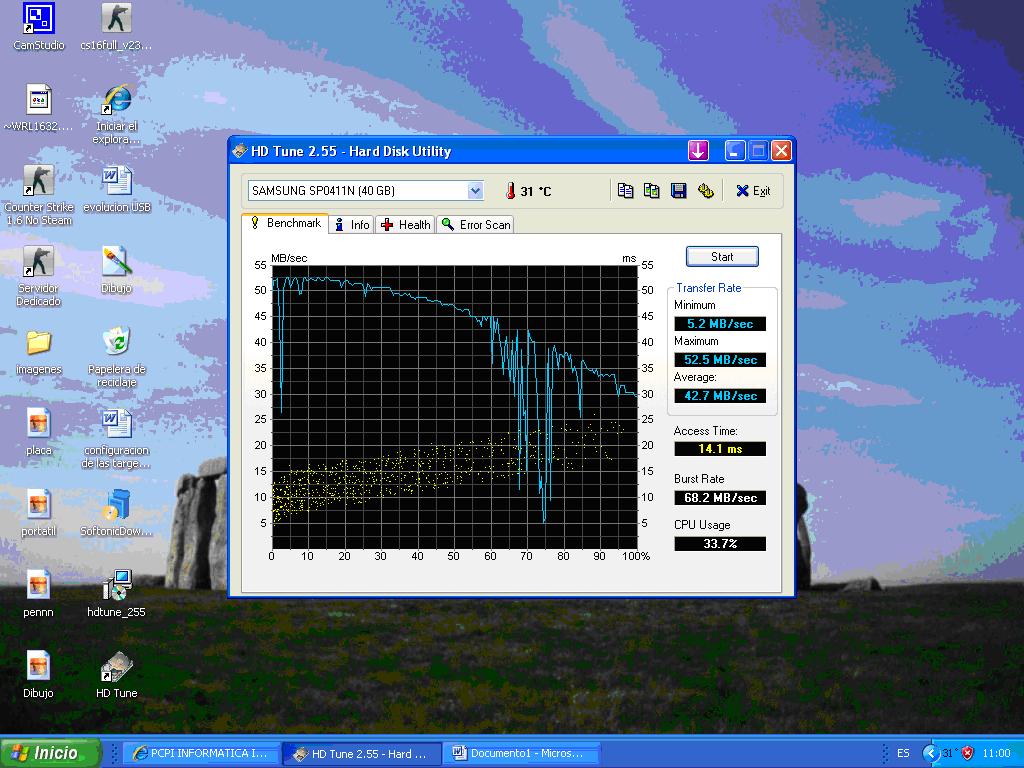Switch to the Health tab
This screenshot has height=768, width=1024.
406,225
